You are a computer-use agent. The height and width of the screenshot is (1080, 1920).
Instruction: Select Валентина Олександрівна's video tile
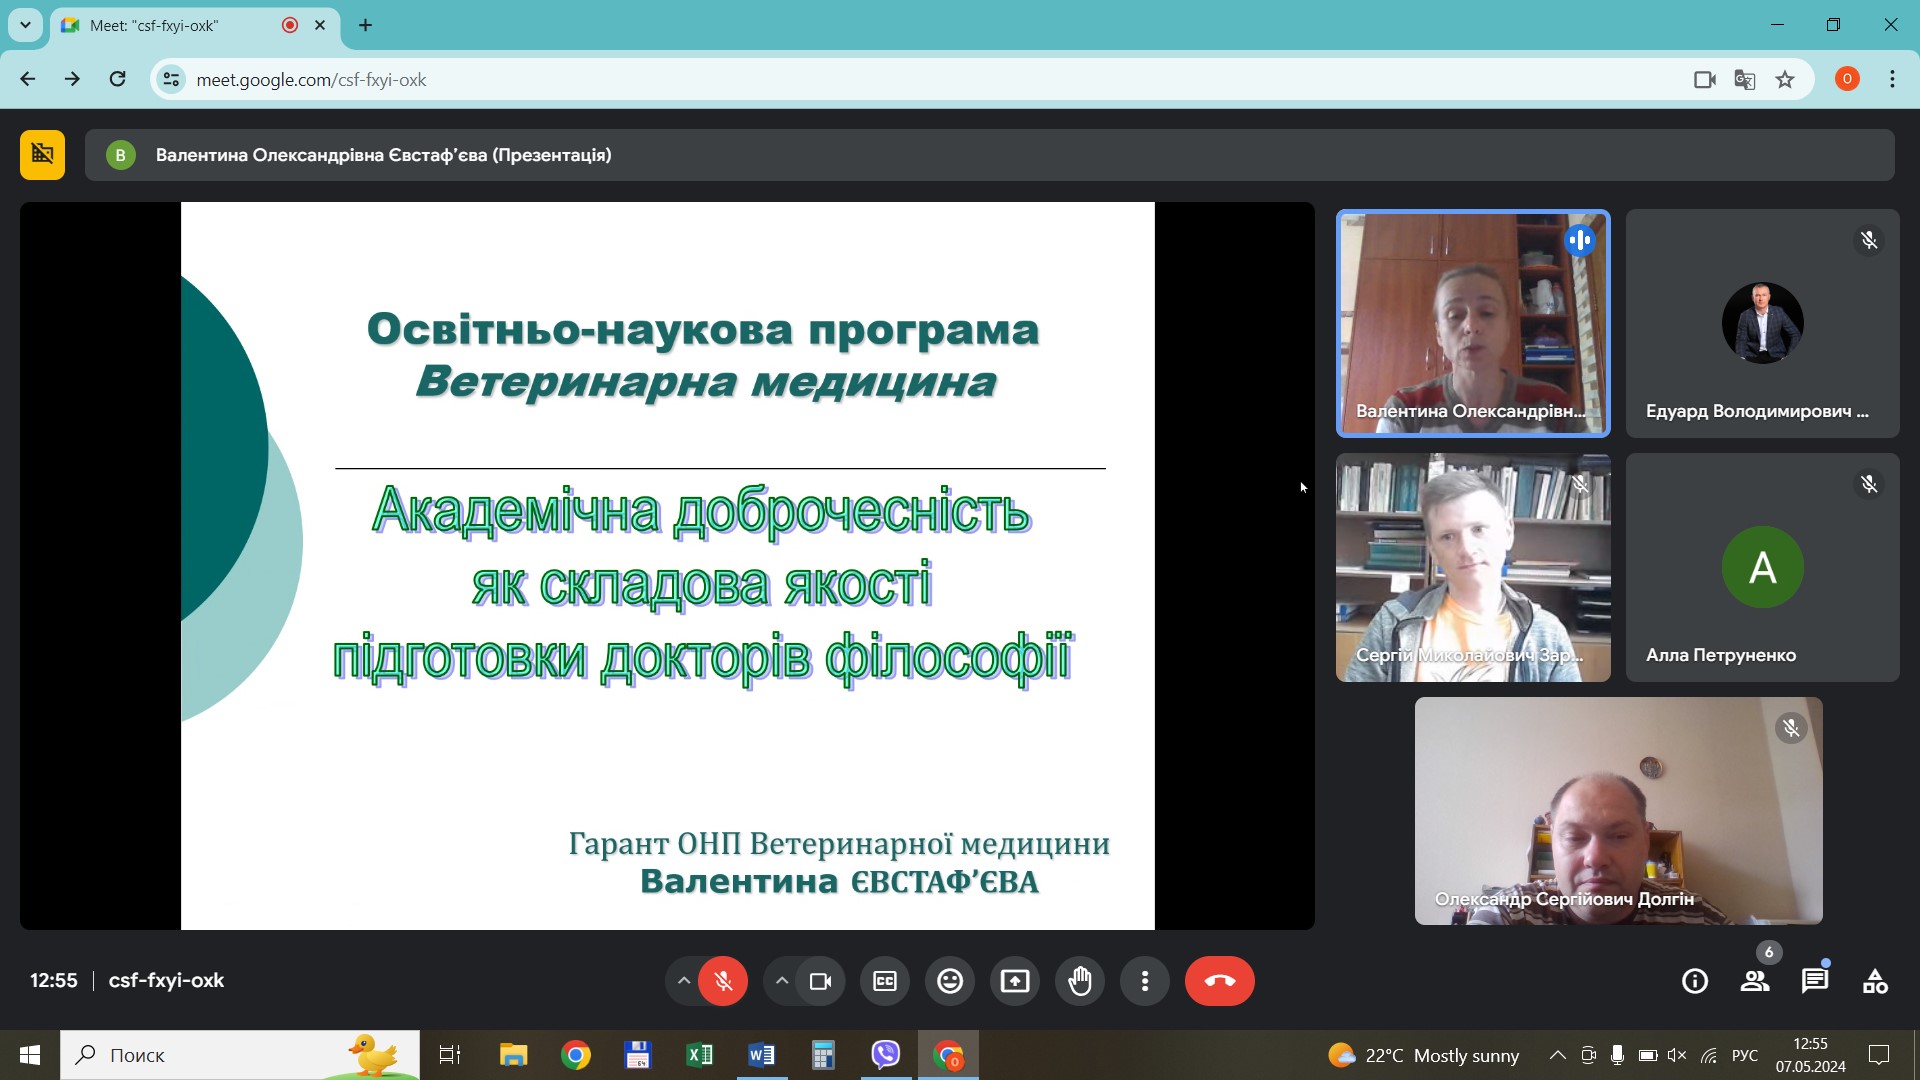coord(1473,323)
